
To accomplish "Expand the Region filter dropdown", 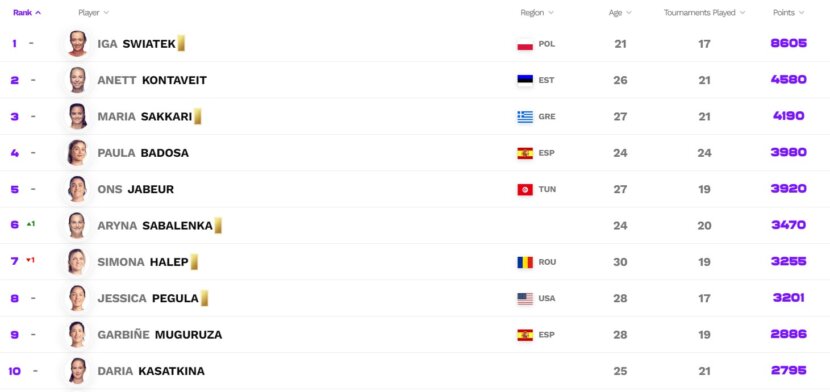I will point(537,13).
